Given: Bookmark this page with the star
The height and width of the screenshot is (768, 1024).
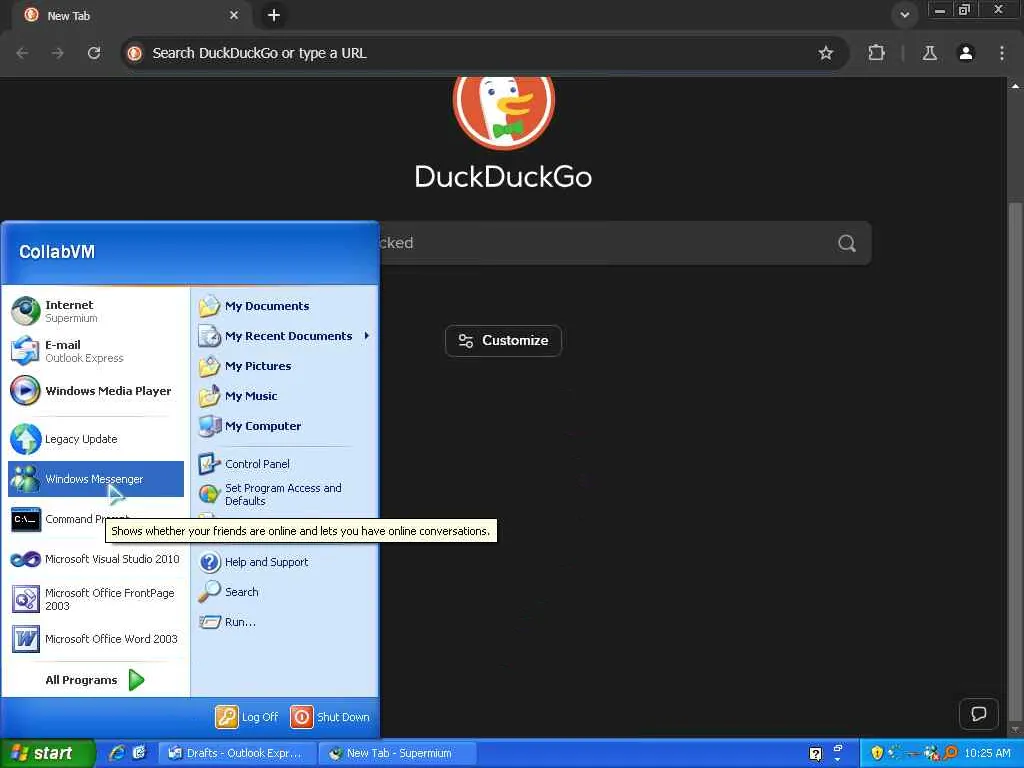Looking at the screenshot, I should click(x=825, y=53).
